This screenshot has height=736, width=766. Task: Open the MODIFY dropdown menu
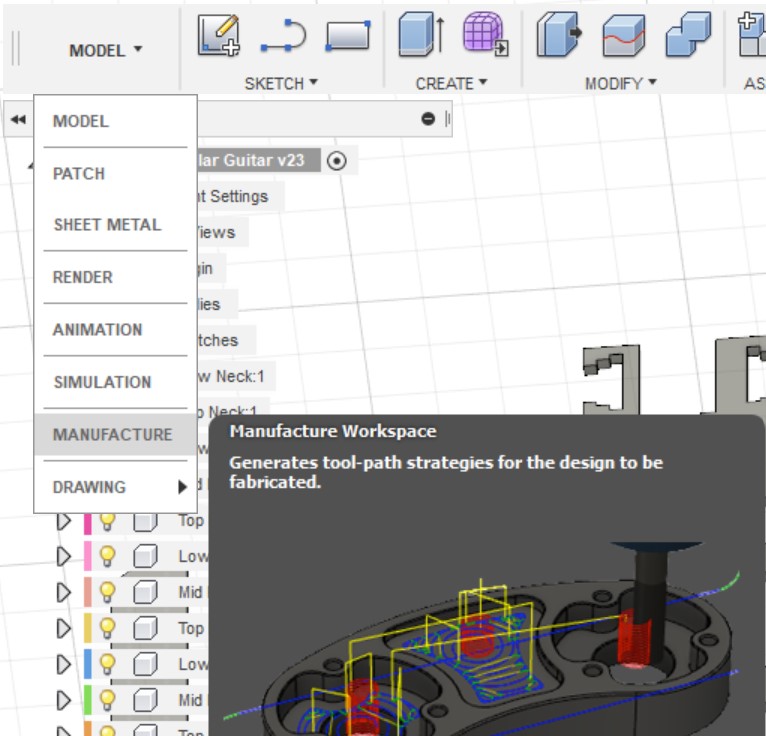620,83
